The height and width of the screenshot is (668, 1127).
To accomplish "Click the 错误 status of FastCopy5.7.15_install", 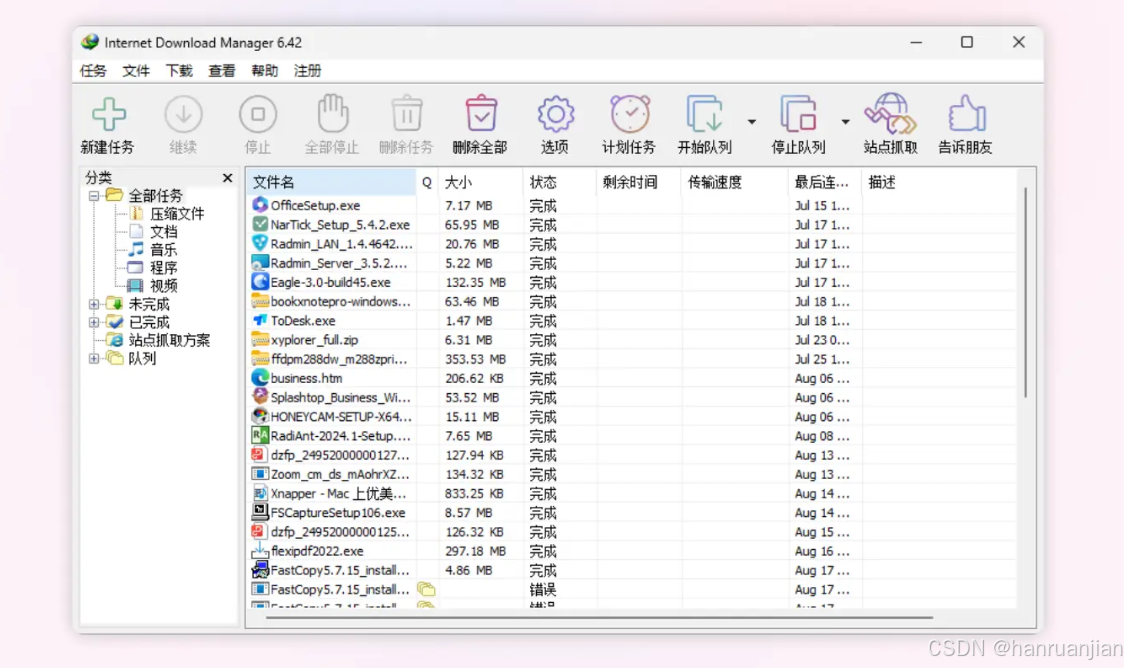I will (543, 590).
